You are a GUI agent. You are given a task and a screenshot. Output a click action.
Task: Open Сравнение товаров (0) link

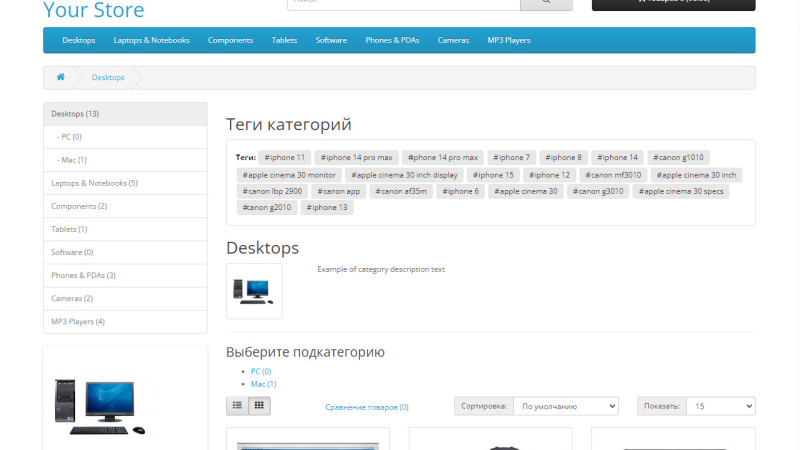367,407
